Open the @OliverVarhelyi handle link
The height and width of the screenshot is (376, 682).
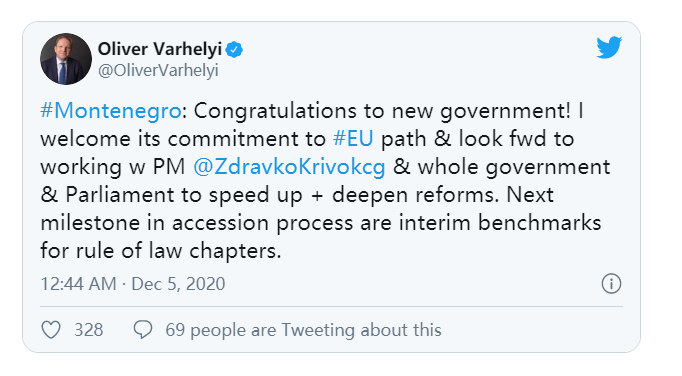(x=158, y=70)
